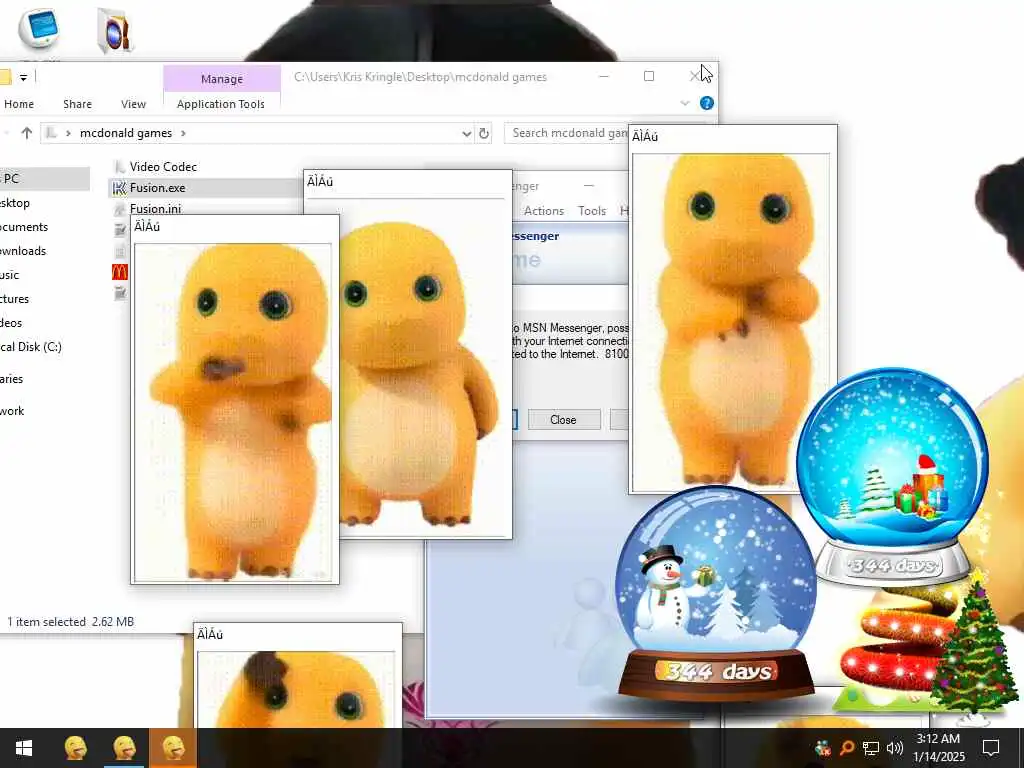Image resolution: width=1024 pixels, height=768 pixels.
Task: Open the Share ribbon tab
Action: pos(77,104)
